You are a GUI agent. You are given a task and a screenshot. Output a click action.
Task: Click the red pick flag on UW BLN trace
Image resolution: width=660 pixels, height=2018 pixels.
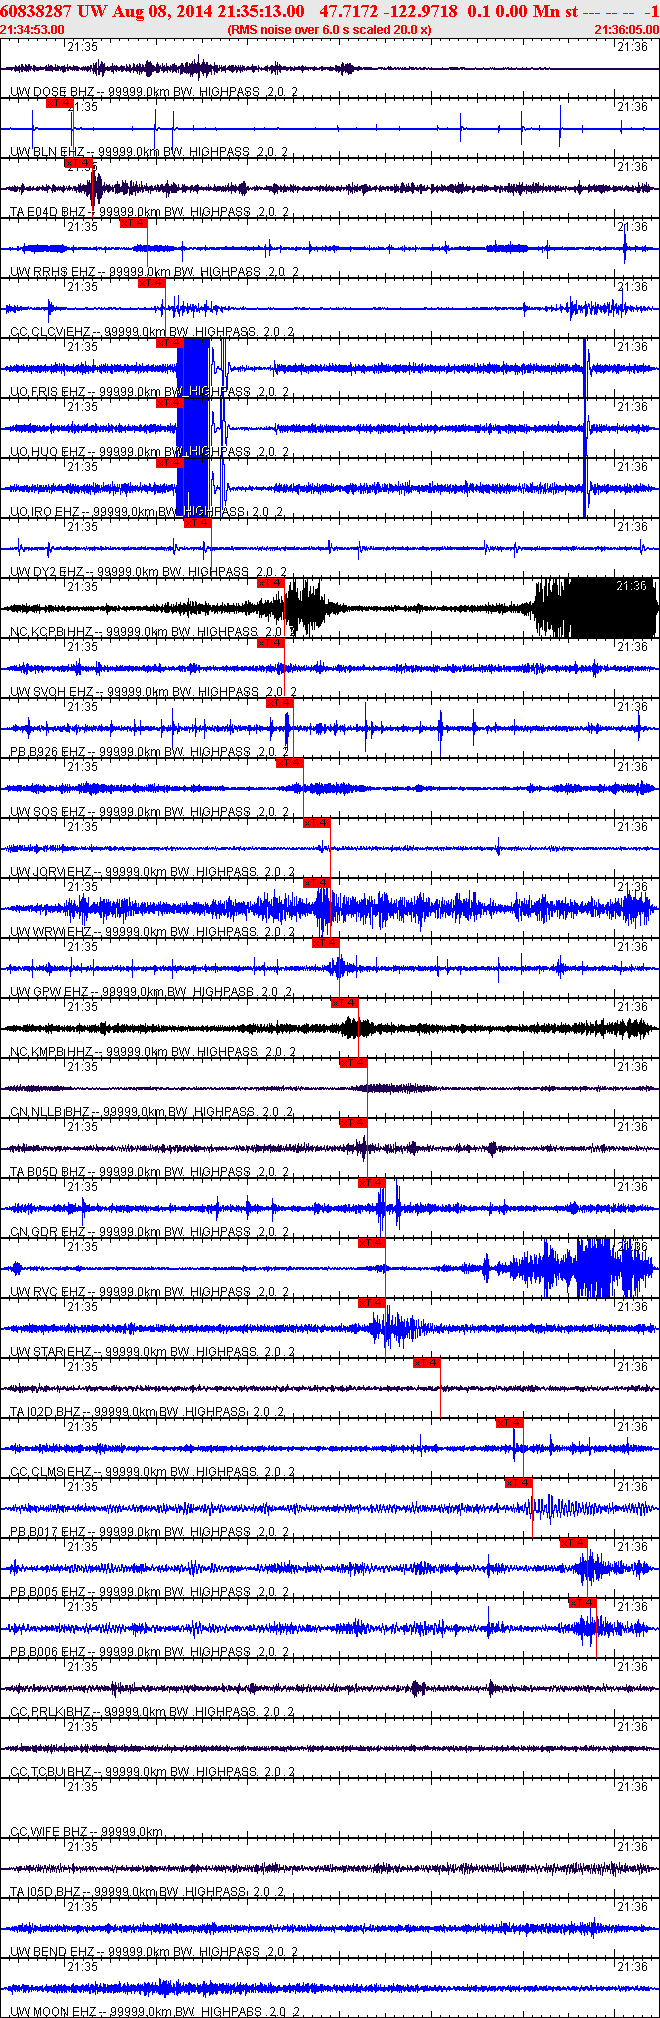(x=60, y=103)
